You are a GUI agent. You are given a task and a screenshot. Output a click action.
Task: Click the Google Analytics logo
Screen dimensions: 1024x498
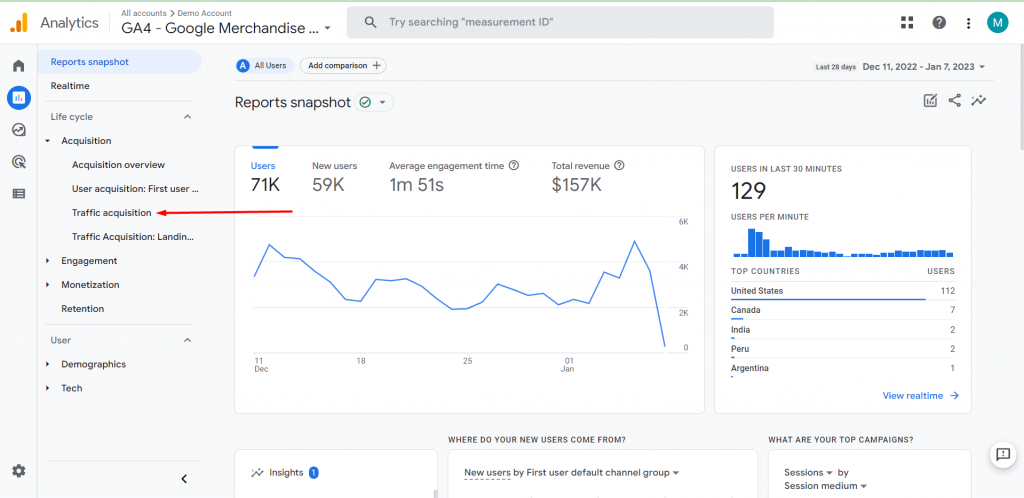click(19, 23)
